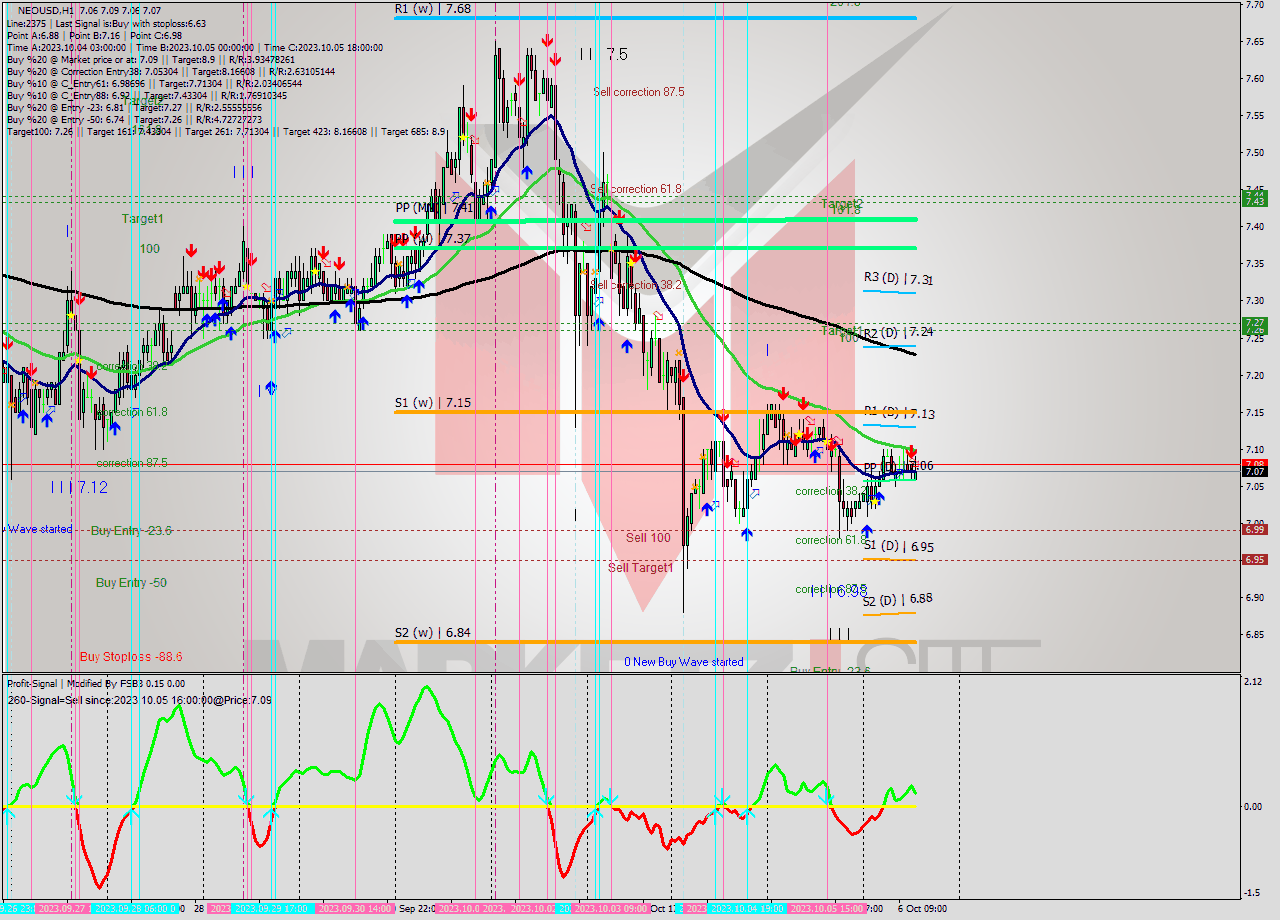Click the 'Sell correction 61.8' annotation
1280x920 pixels.
pos(636,189)
